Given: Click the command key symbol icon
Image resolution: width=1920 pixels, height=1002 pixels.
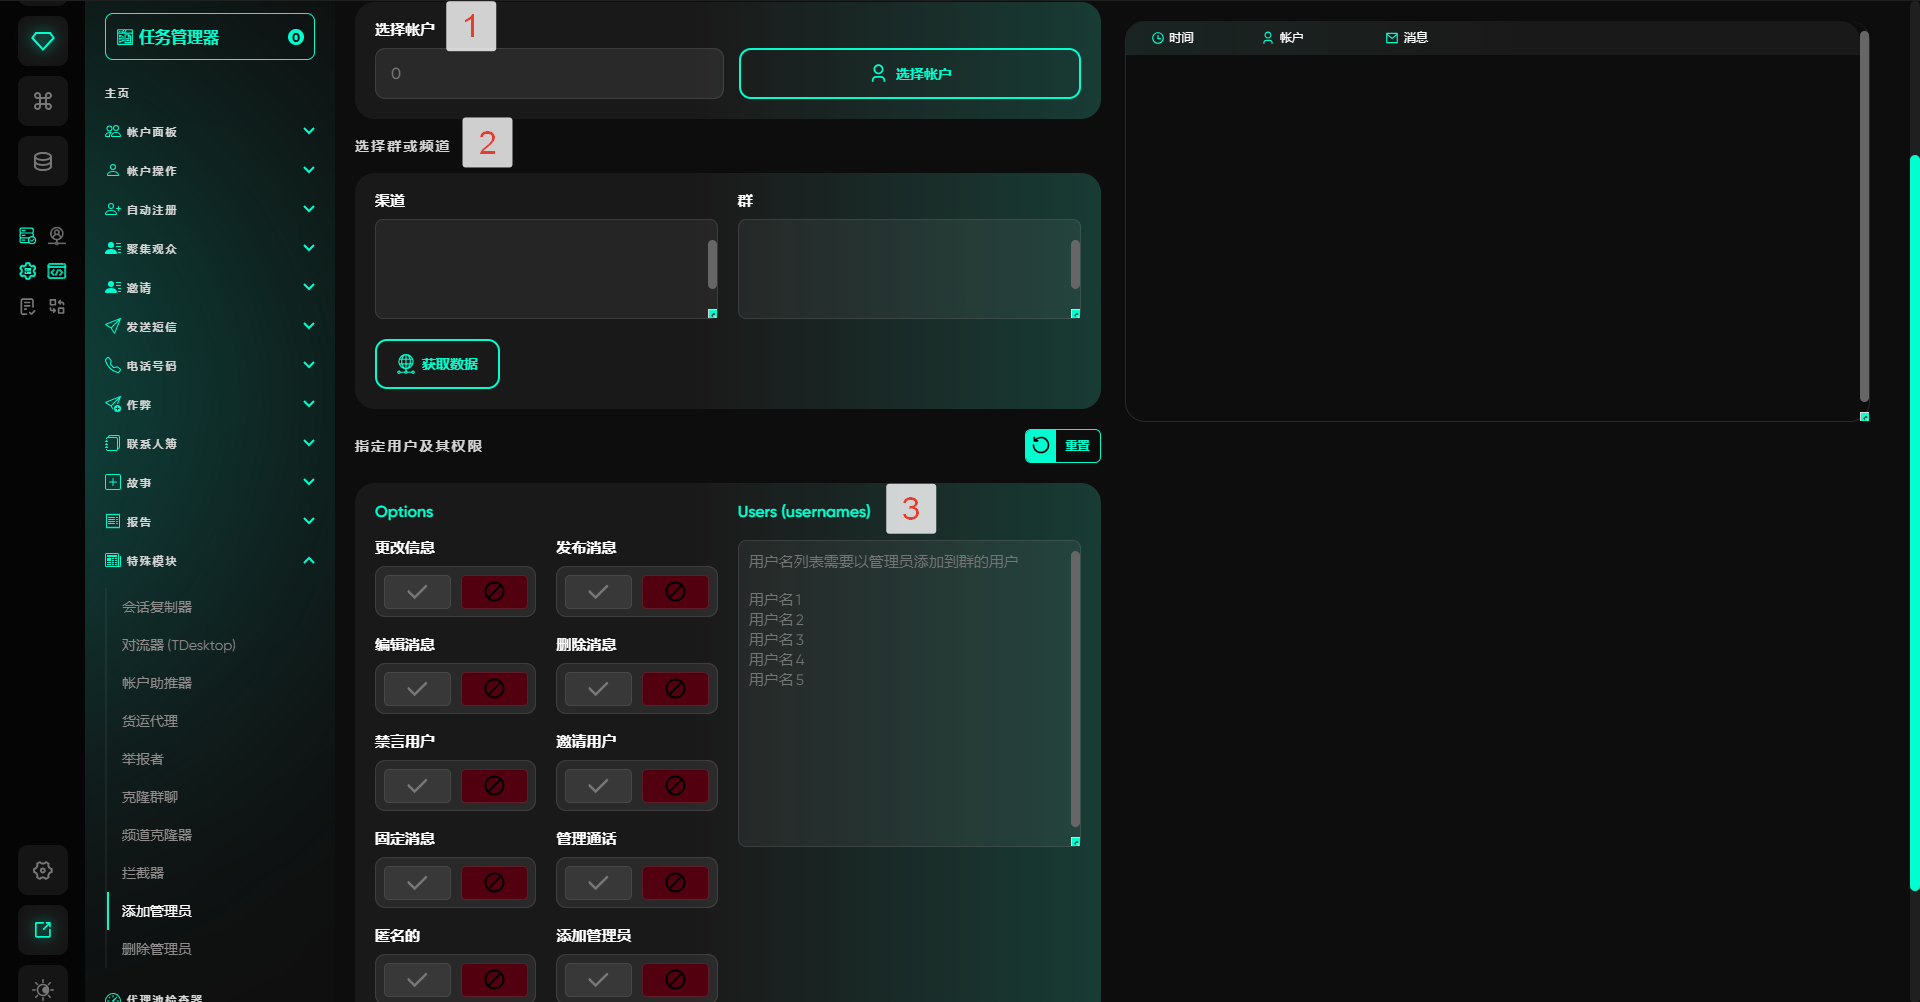Looking at the screenshot, I should [x=43, y=101].
